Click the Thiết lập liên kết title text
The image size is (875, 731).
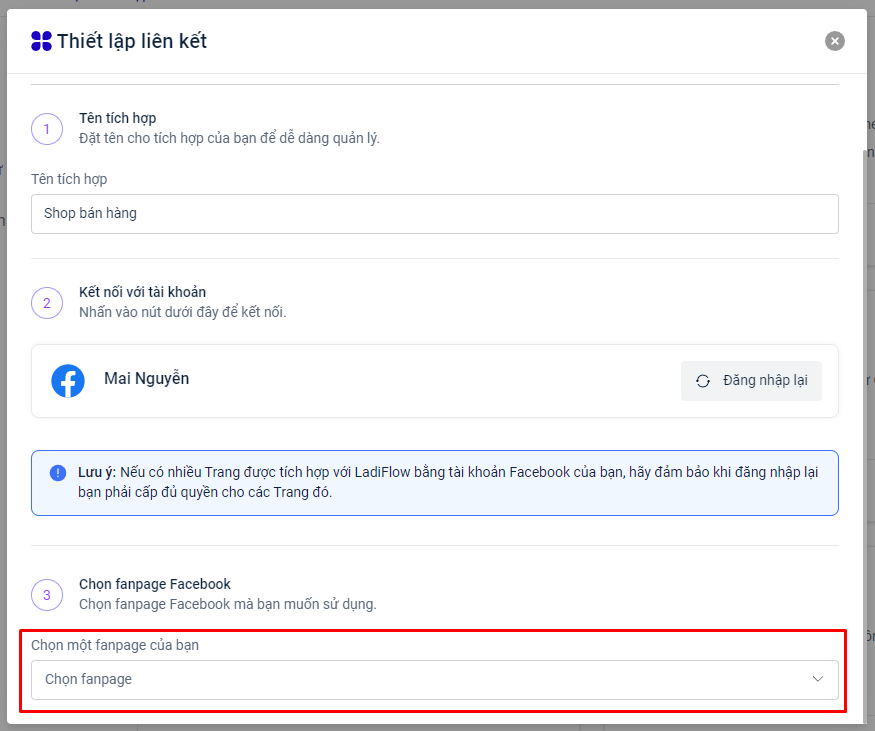point(132,41)
